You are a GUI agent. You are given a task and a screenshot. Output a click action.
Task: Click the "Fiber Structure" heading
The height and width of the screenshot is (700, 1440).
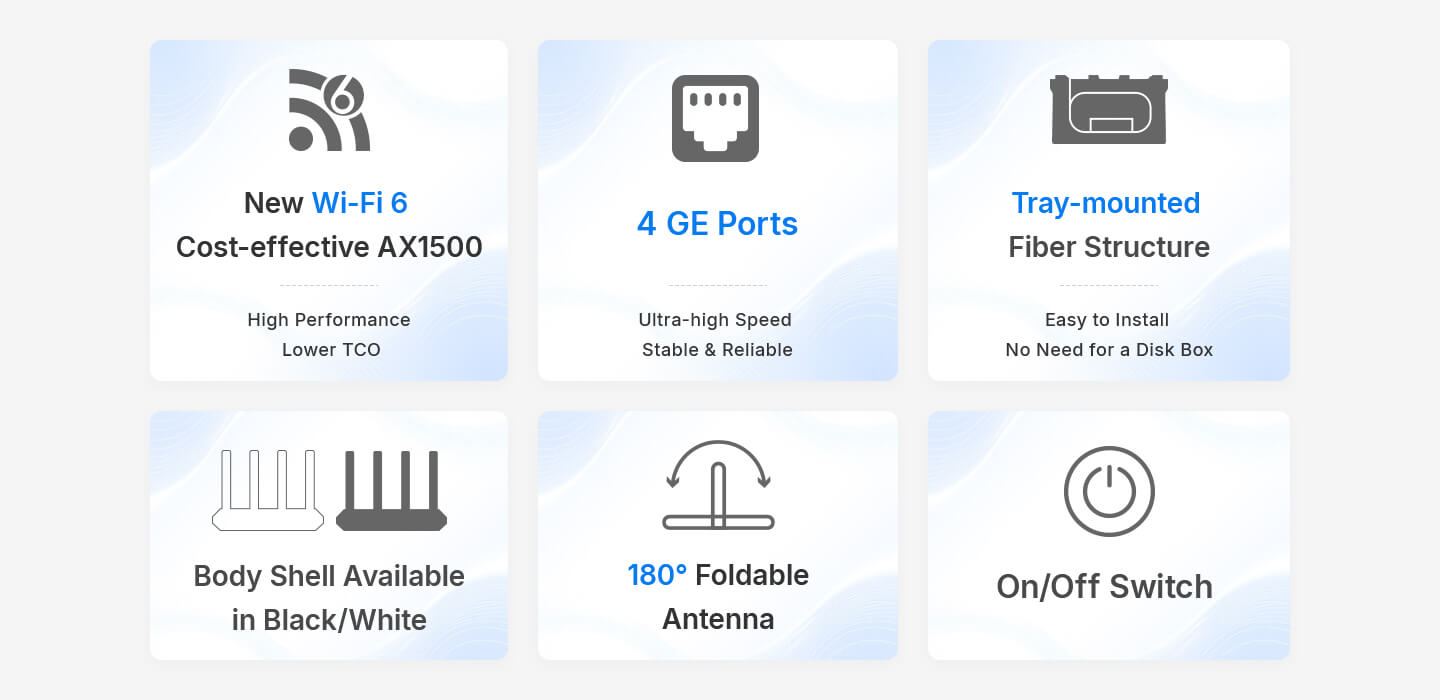point(1108,247)
